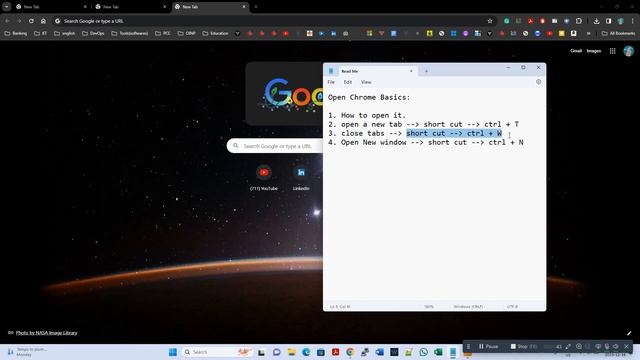640x360 pixels.
Task: Open Microsoft Edge from taskbar
Action: (306, 352)
